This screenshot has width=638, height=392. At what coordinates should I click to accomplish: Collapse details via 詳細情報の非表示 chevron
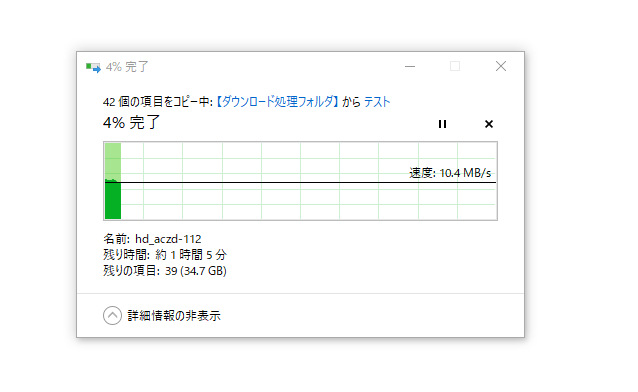(x=112, y=315)
